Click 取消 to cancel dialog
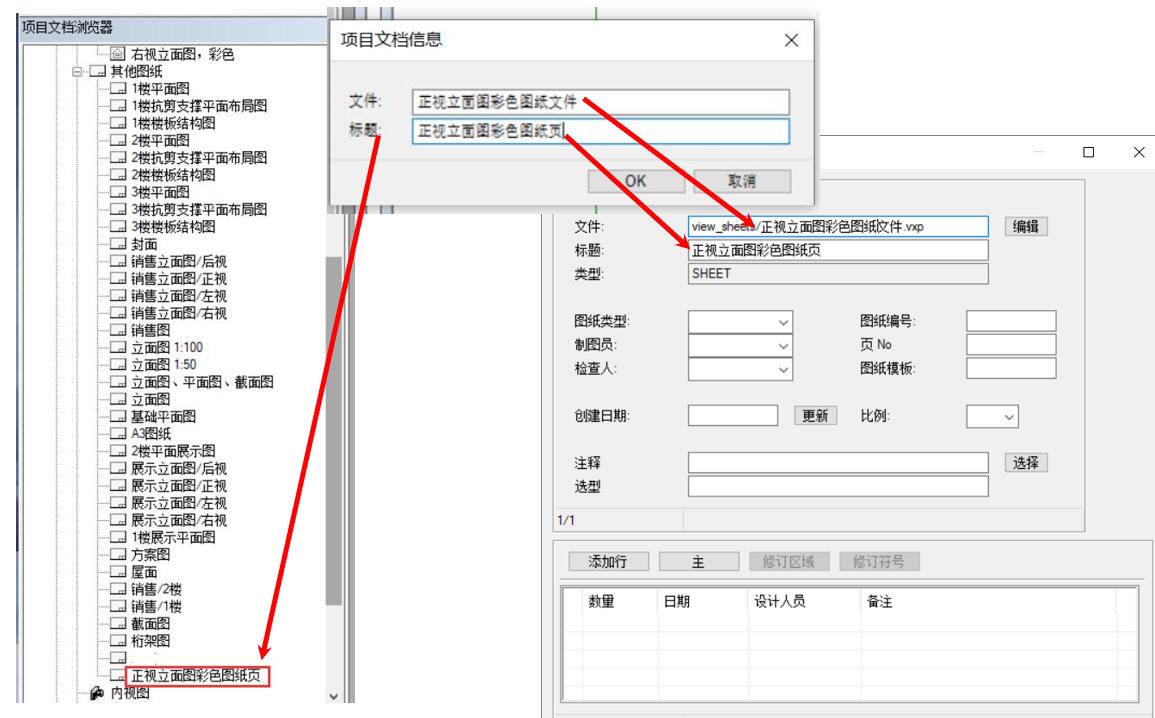The height and width of the screenshot is (718, 1155). [x=742, y=181]
